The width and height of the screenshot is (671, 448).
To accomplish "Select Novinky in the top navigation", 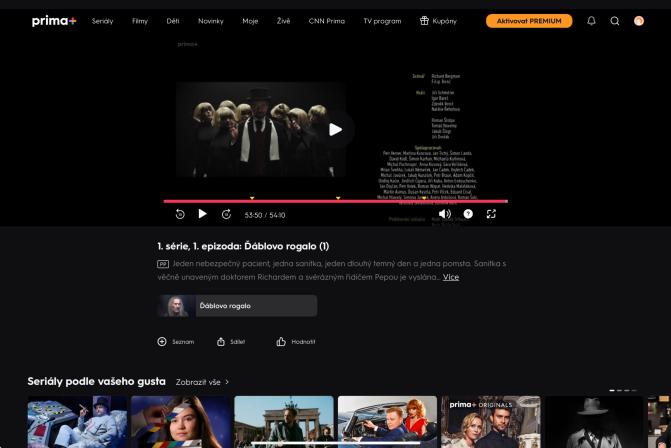I will click(x=211, y=21).
